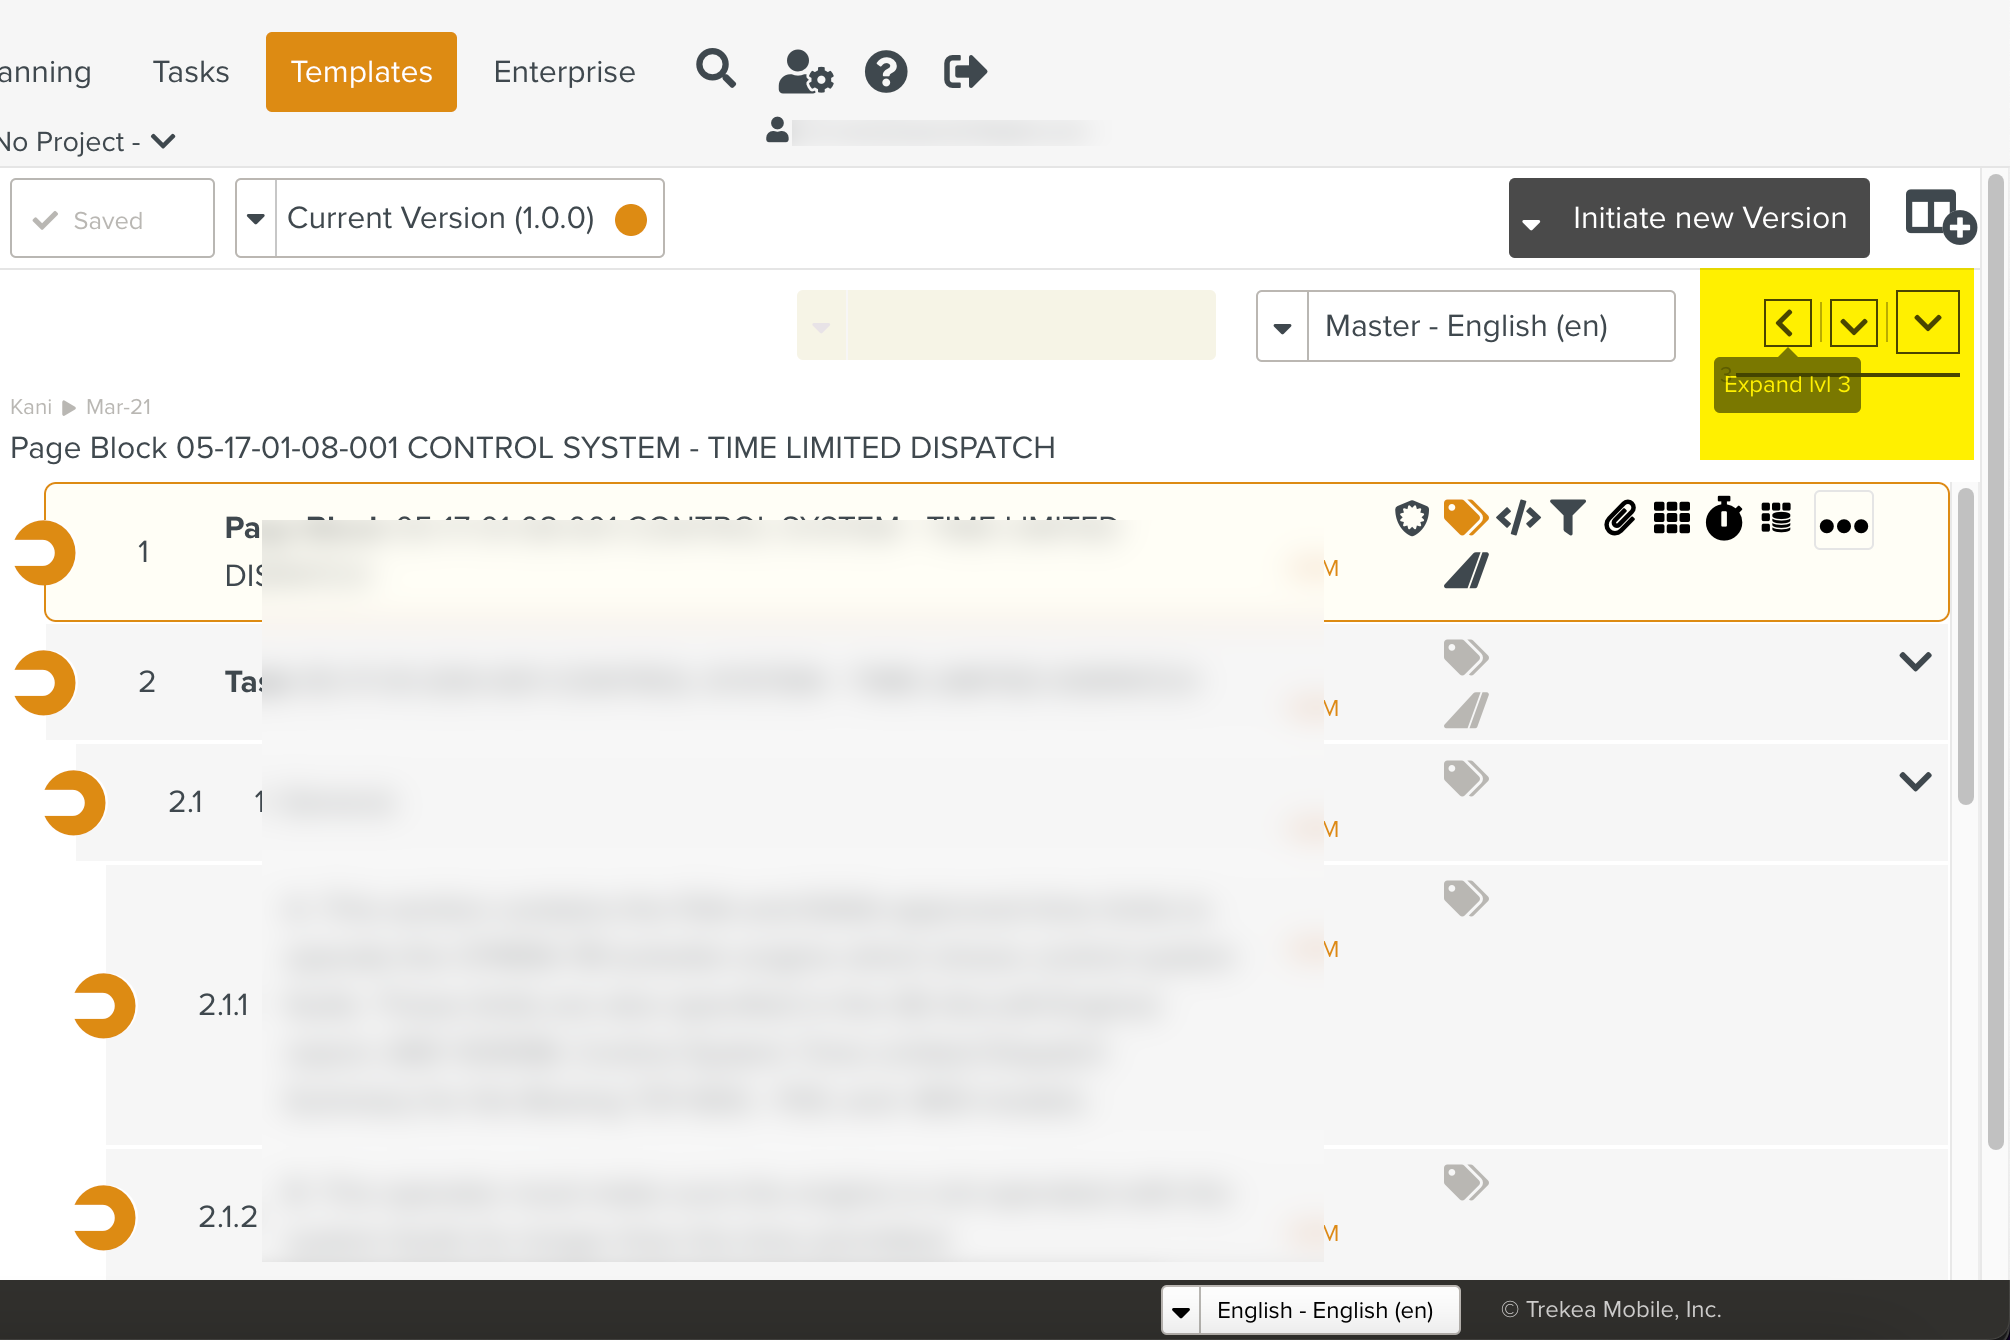Click the add column layout icon
Screen dimensions: 2010x1340
1938,216
